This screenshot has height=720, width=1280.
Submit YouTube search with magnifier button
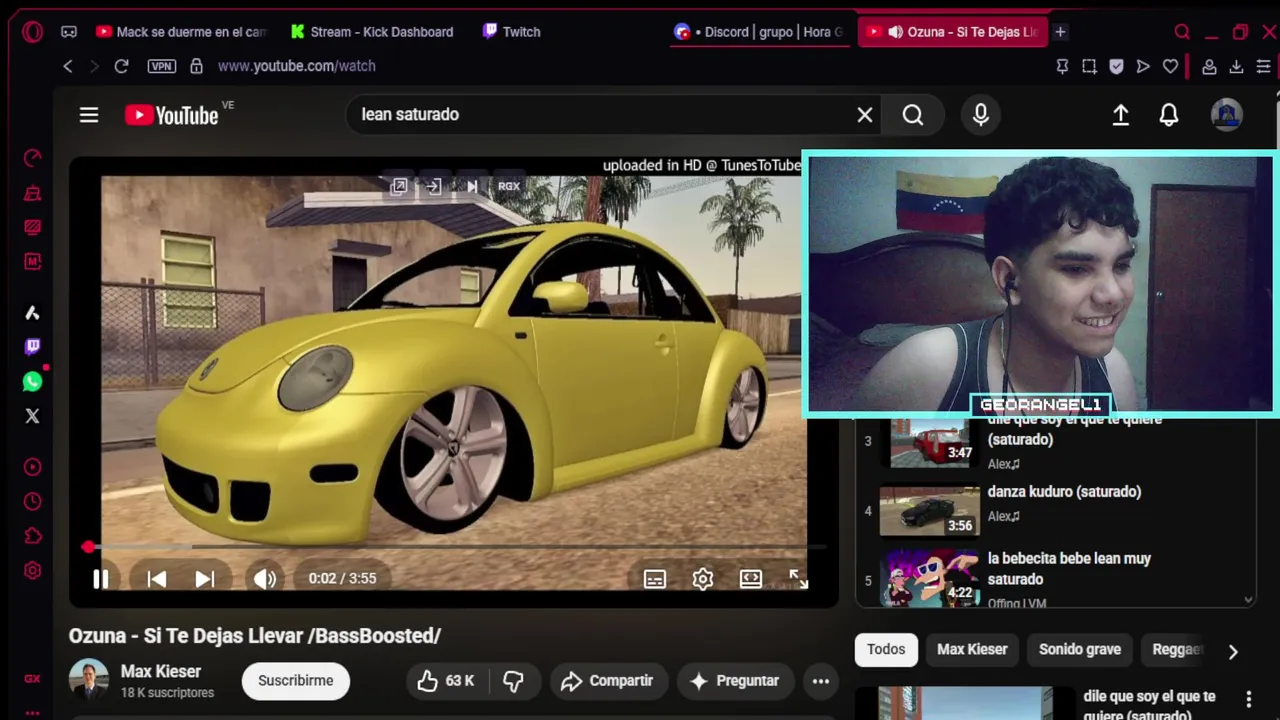coord(913,115)
